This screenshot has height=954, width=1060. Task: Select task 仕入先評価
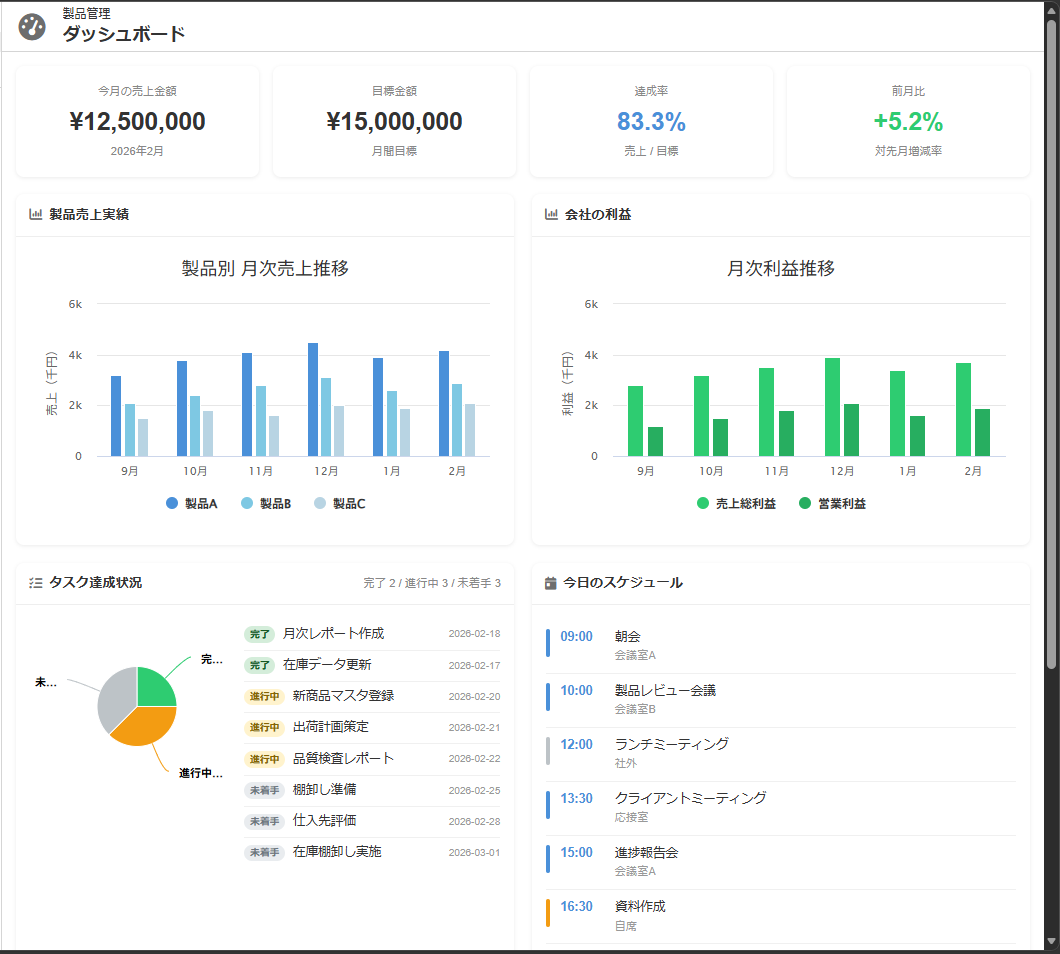pyautogui.click(x=324, y=821)
